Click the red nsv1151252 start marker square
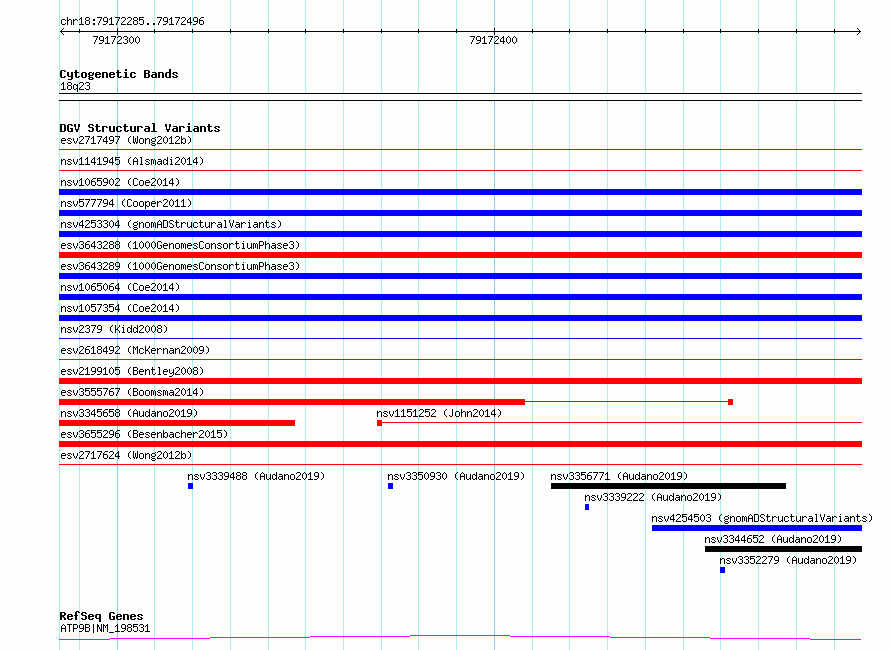The width and height of the screenshot is (890, 650). [379, 423]
